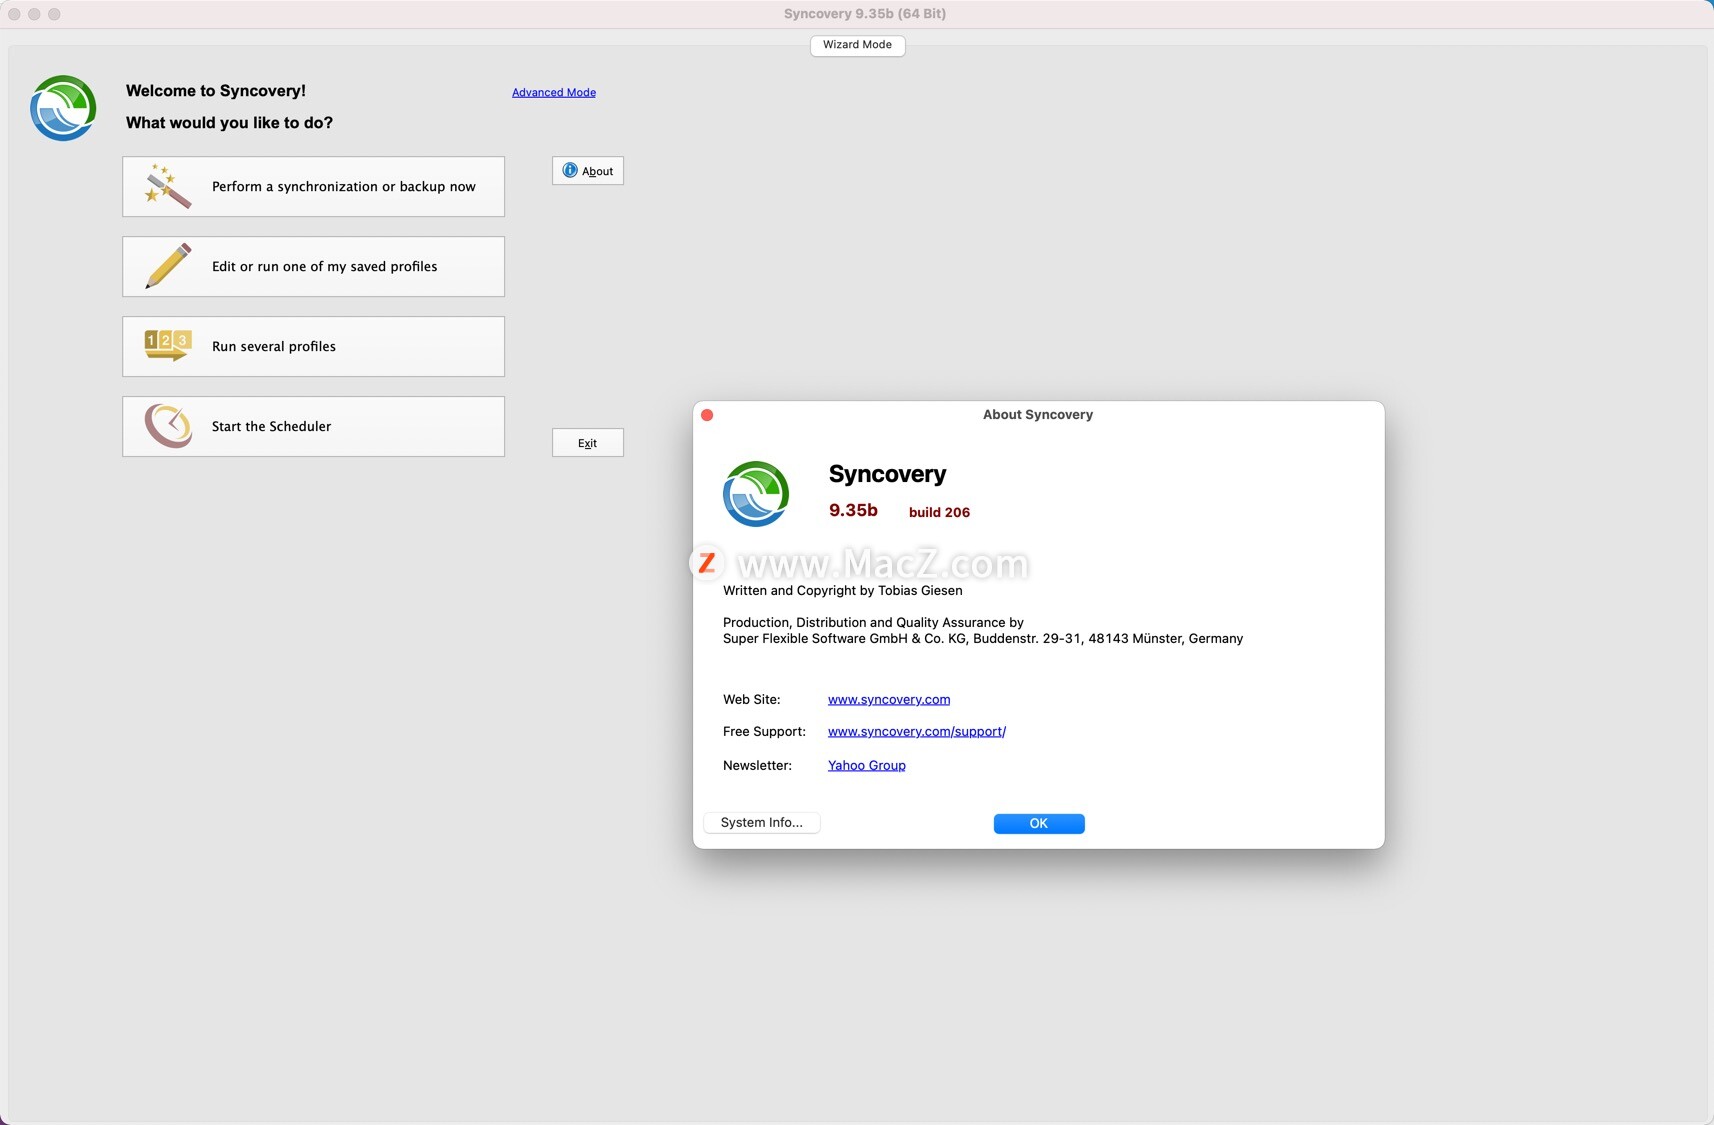The width and height of the screenshot is (1714, 1125).
Task: Click the About Syncovery dialog title bar
Action: click(1038, 415)
